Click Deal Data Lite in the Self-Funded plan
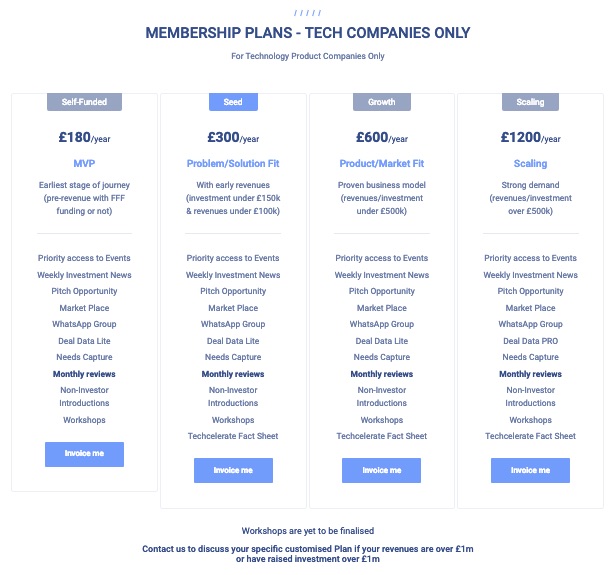 [x=84, y=341]
